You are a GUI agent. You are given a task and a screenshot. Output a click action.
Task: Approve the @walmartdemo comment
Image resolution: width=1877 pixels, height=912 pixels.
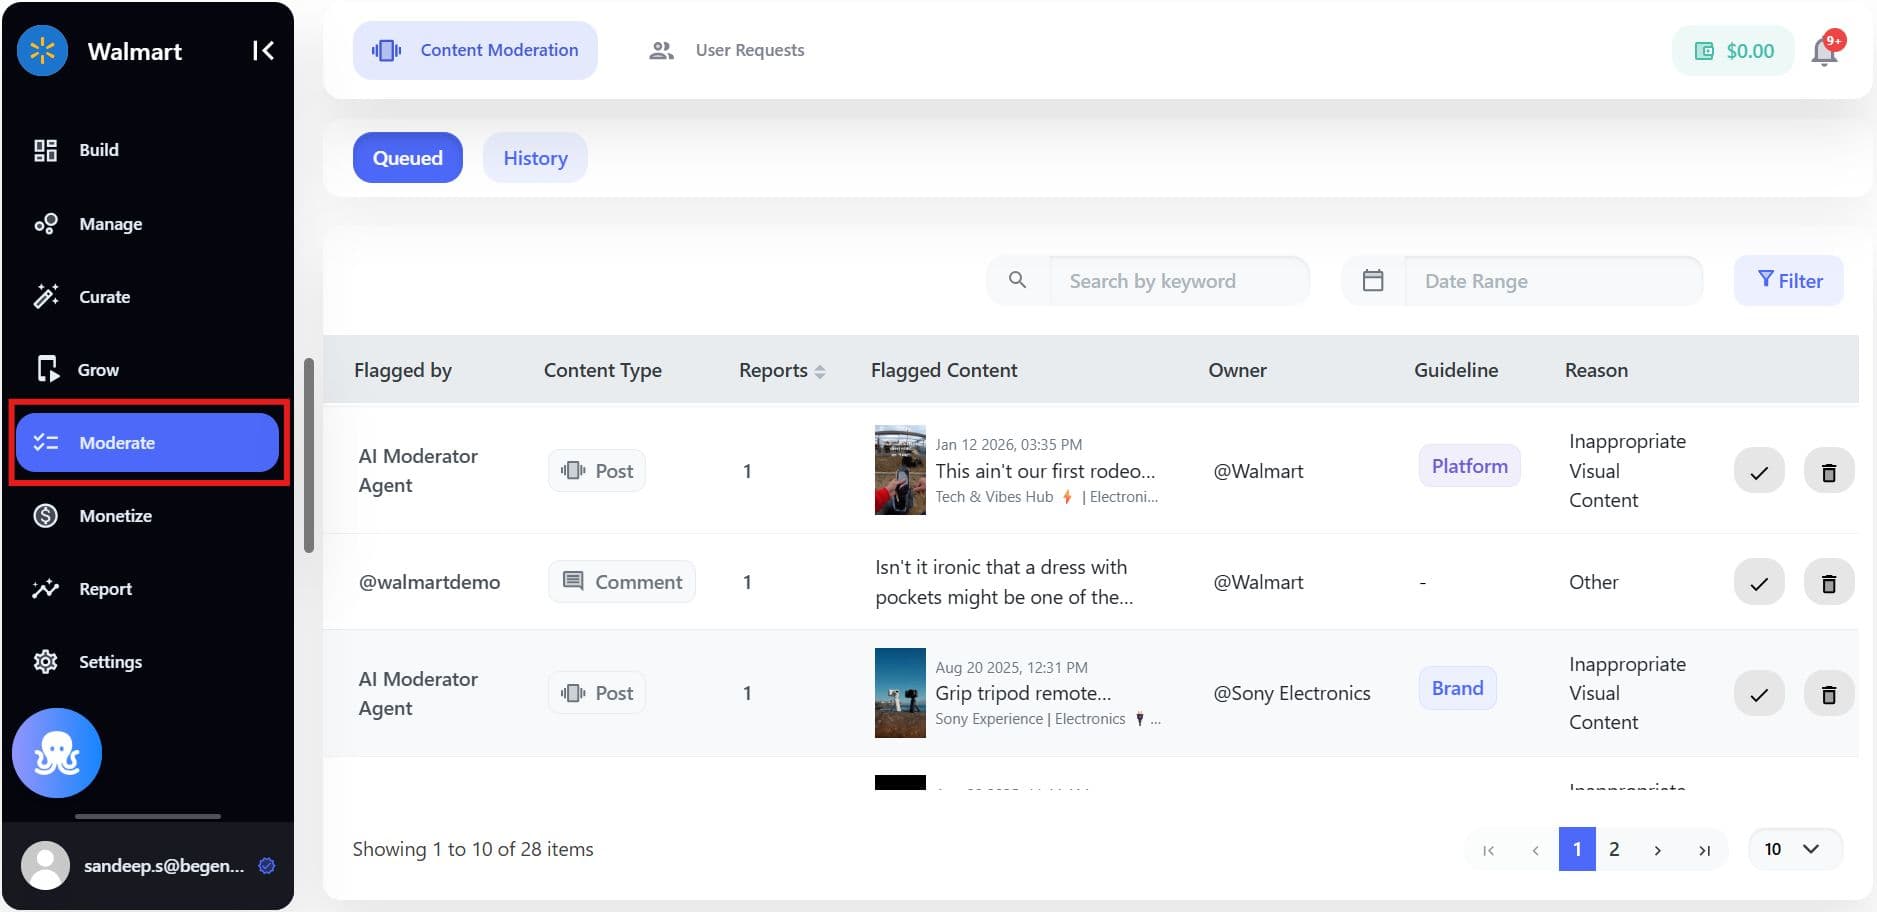(x=1759, y=583)
